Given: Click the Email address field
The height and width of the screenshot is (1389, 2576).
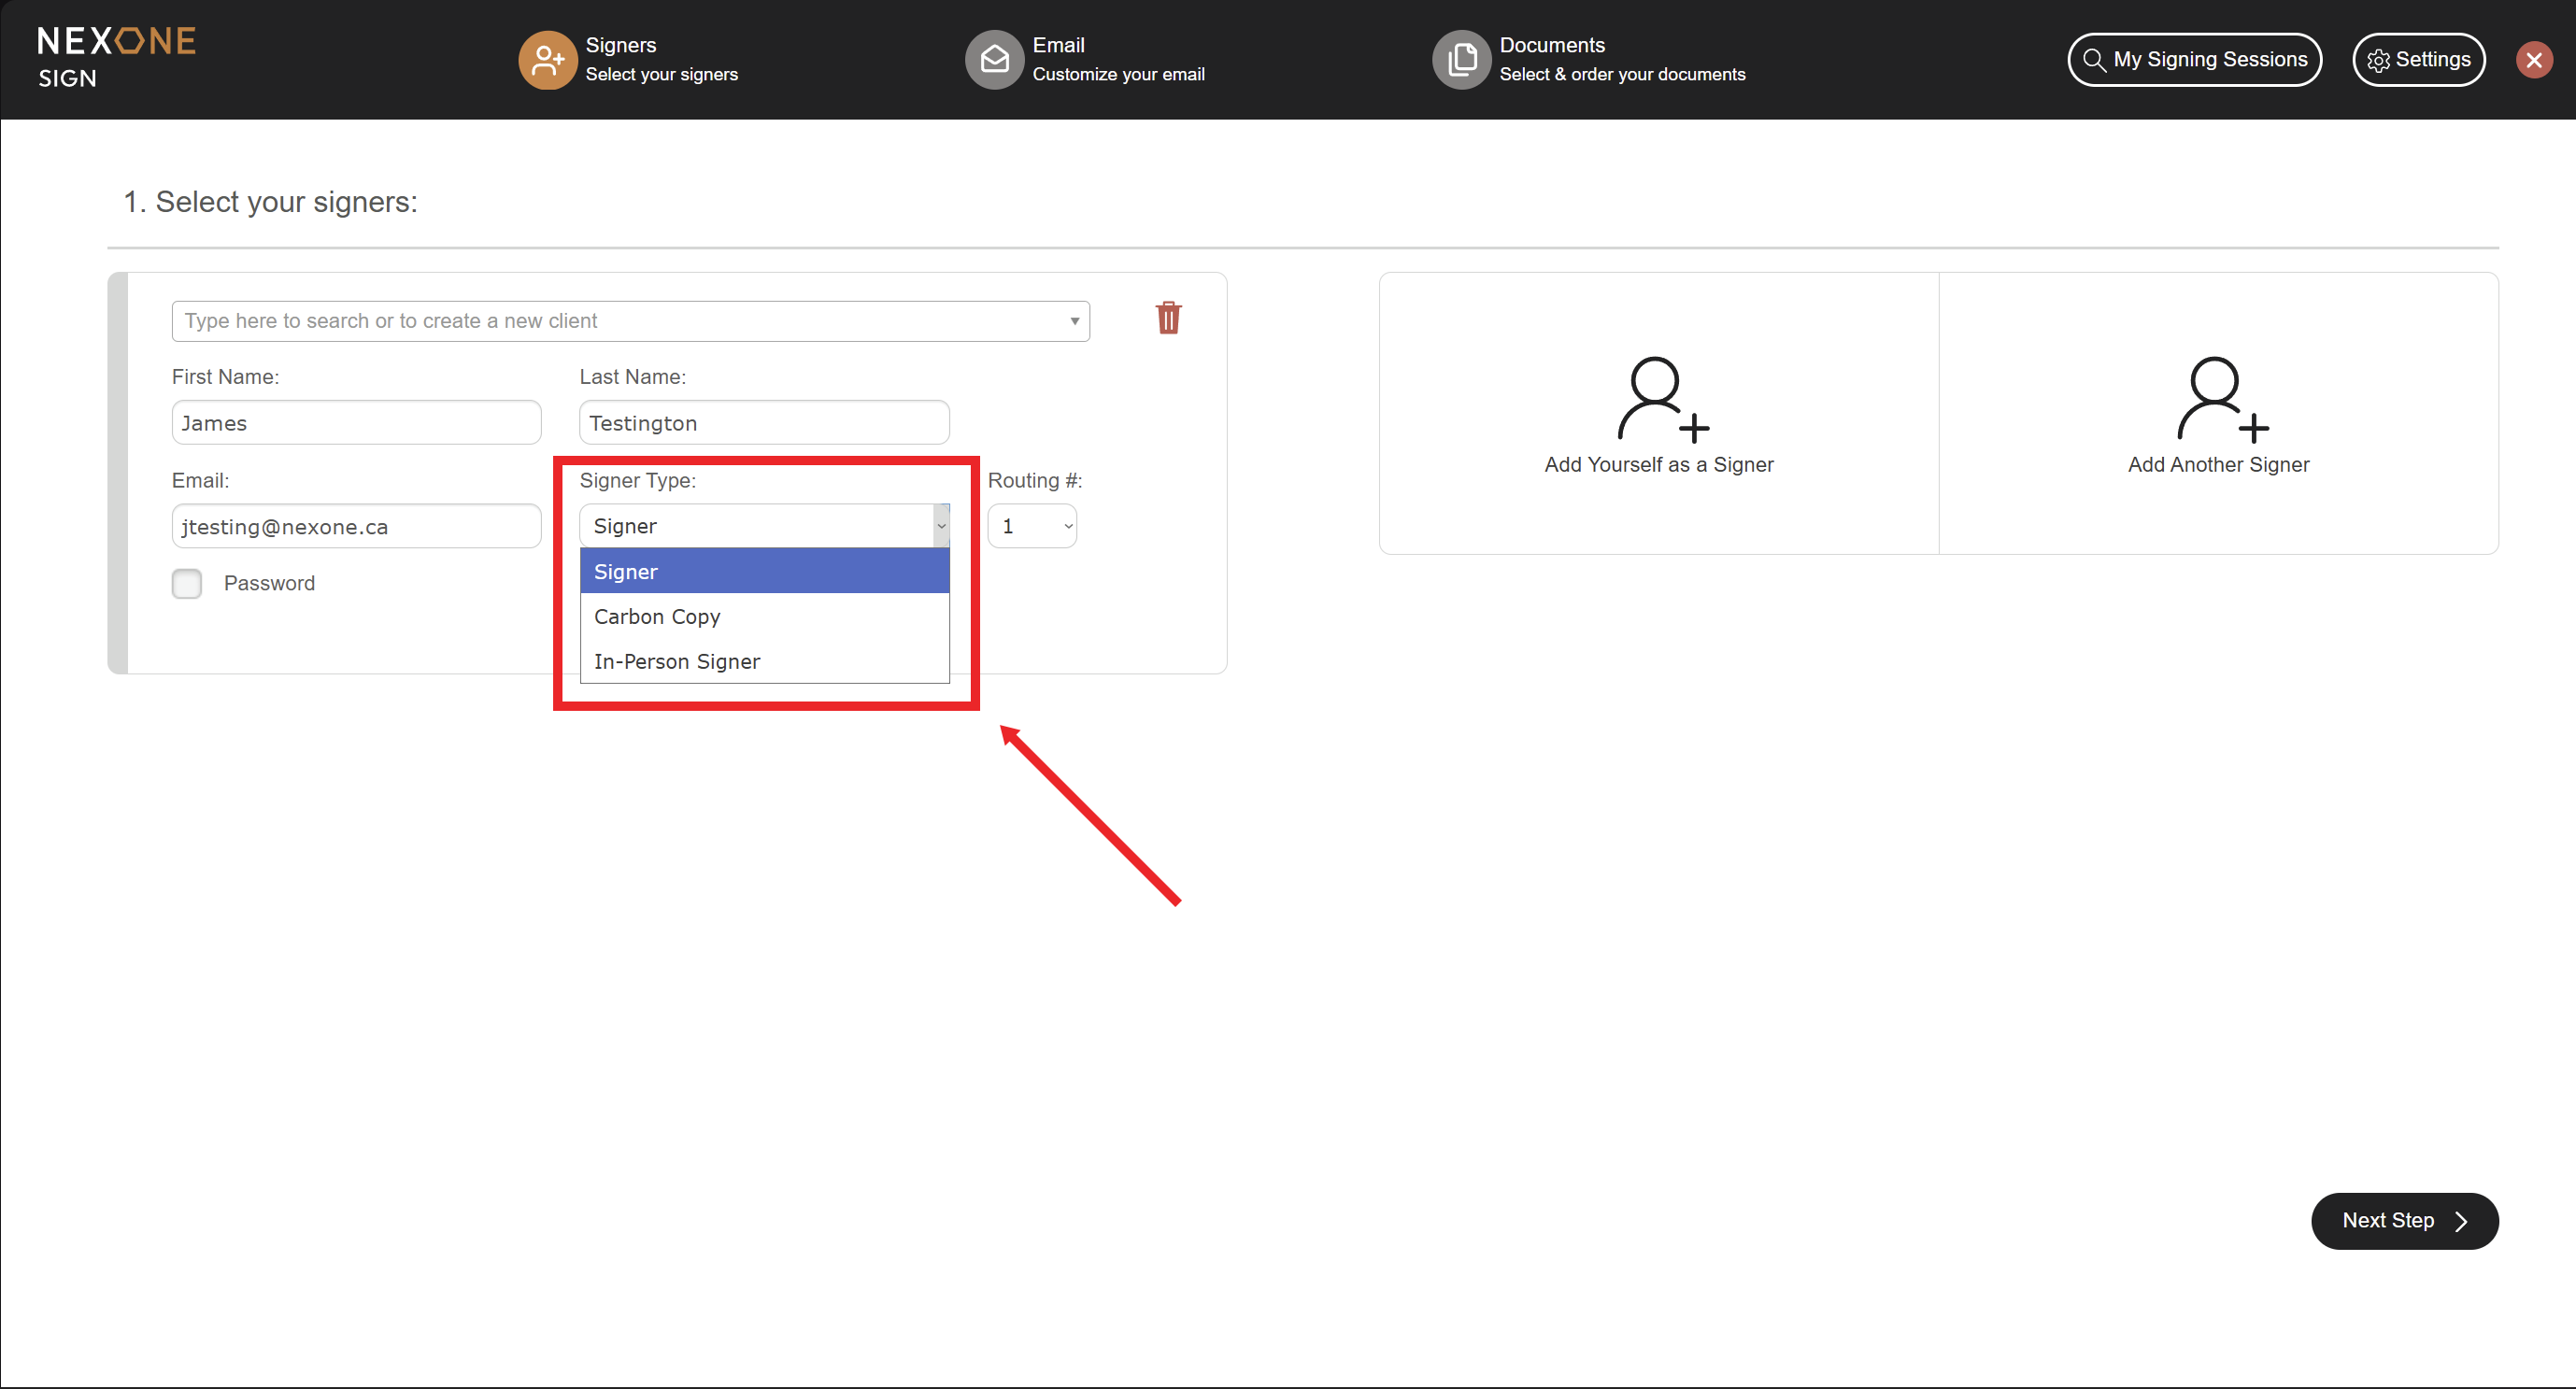Looking at the screenshot, I should tap(356, 527).
